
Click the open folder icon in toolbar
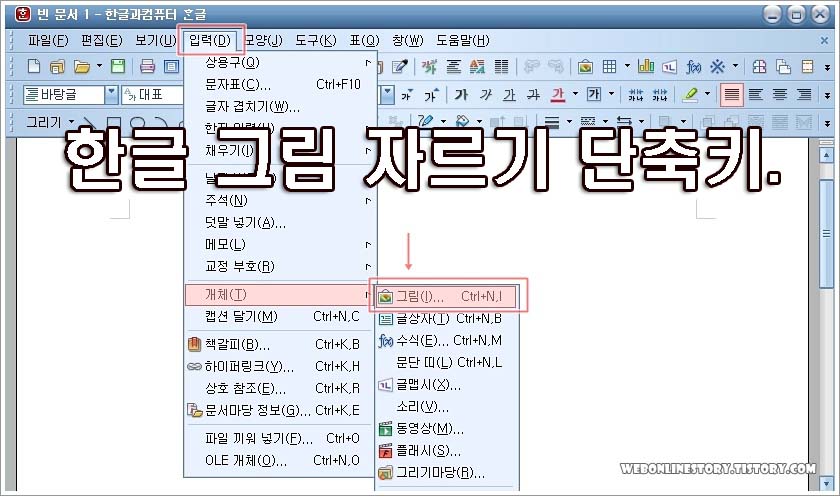pos(82,66)
